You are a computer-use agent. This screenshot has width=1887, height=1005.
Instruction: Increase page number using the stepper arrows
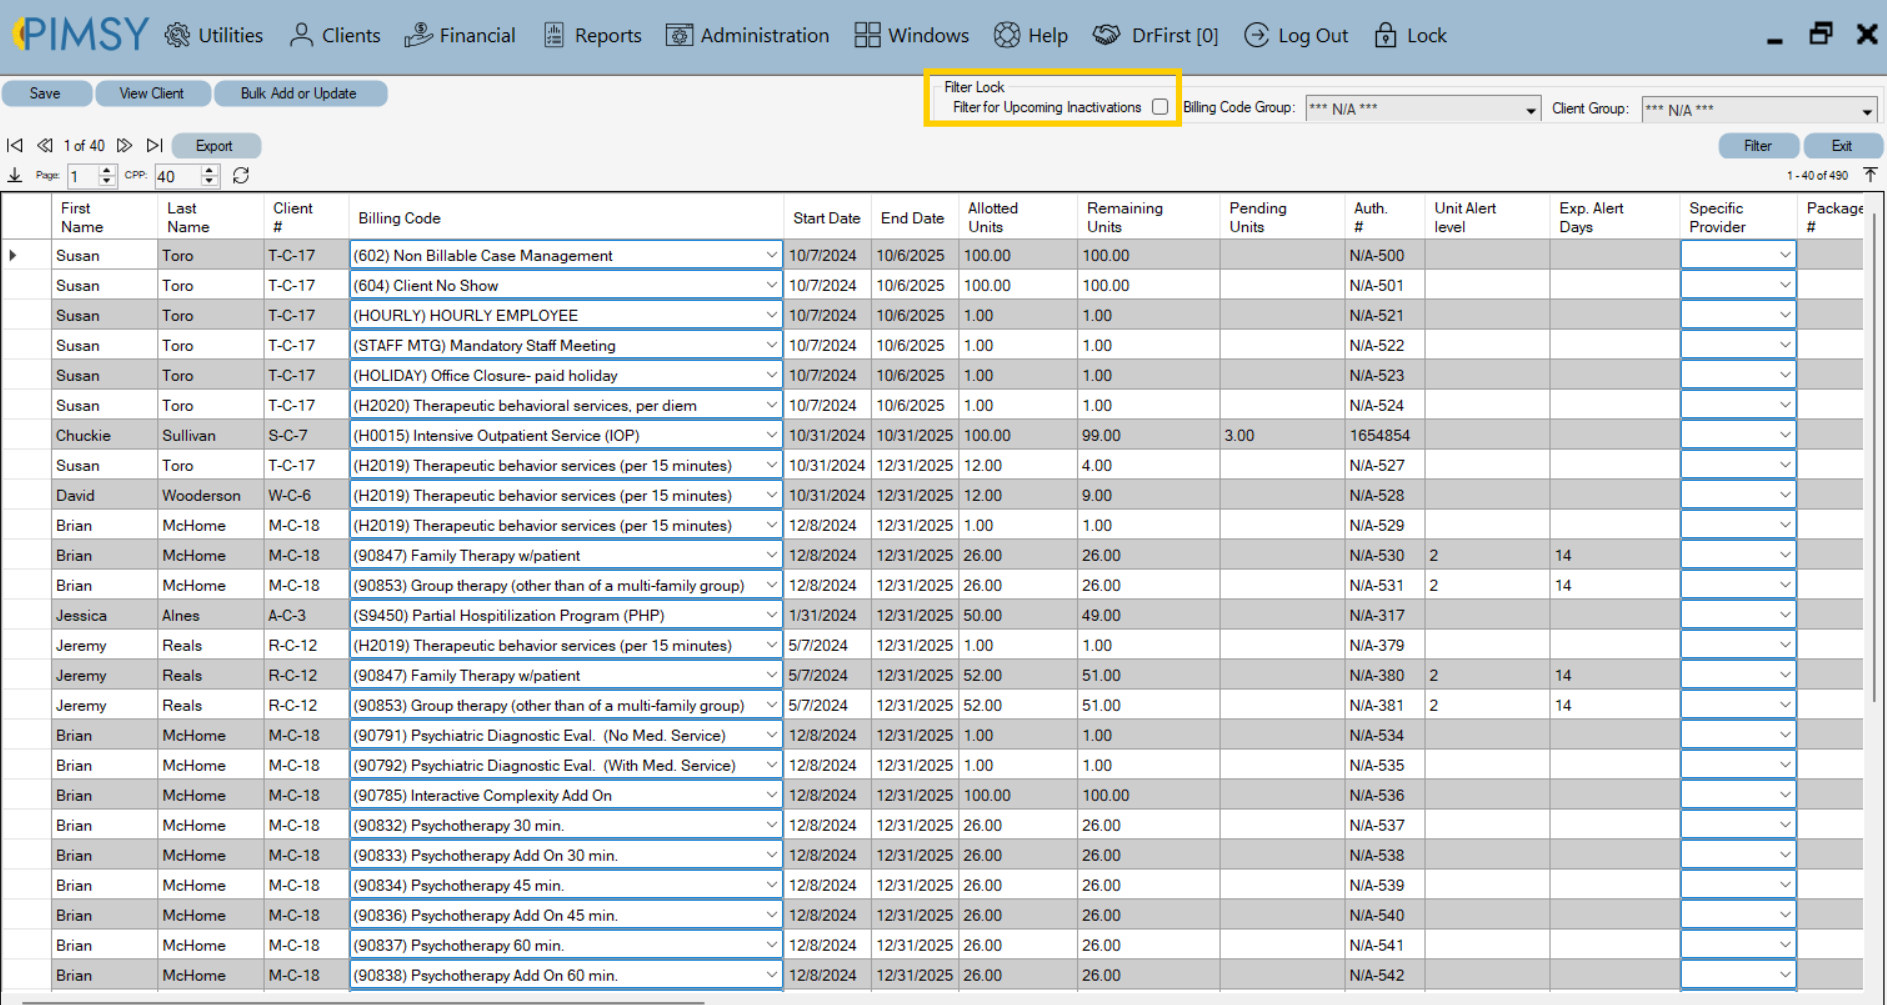point(108,171)
